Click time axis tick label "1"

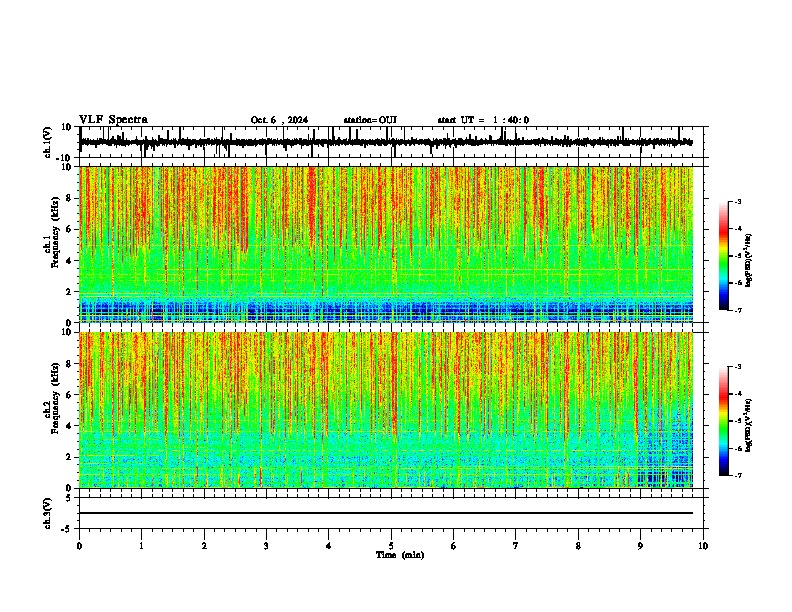click(141, 546)
